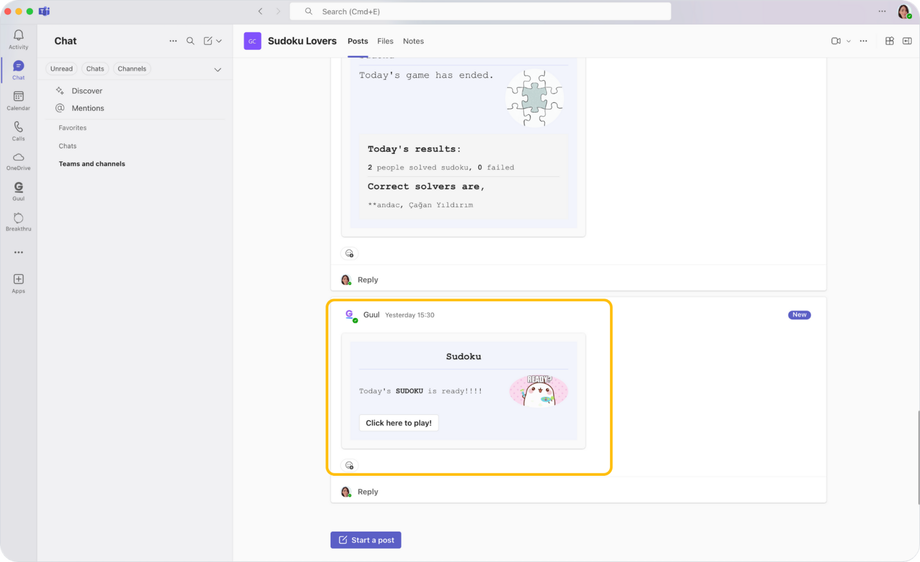The image size is (920, 562).
Task: Click in the Search (Cmd+E) field
Action: 480,11
